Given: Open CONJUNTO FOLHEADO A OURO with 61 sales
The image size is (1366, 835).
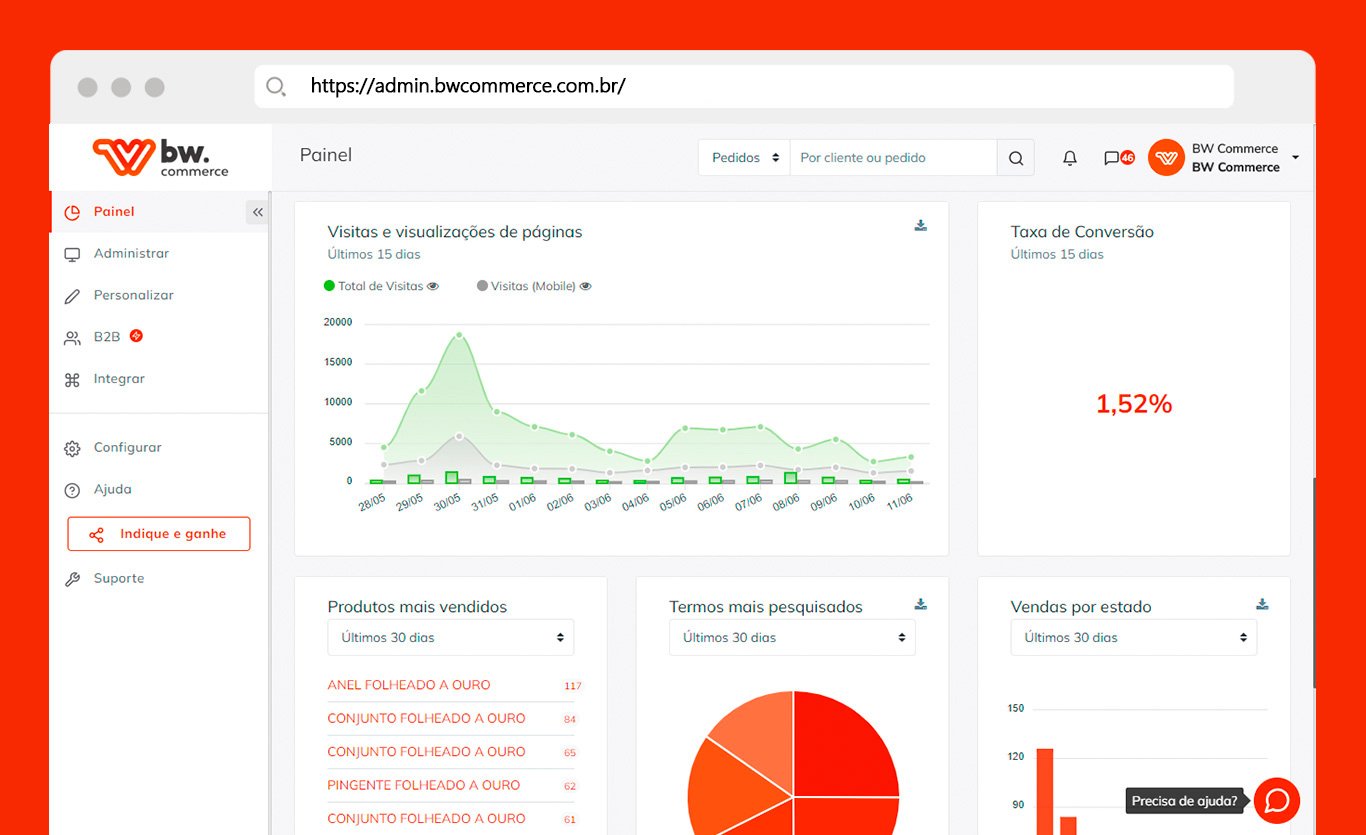Looking at the screenshot, I should click(426, 818).
